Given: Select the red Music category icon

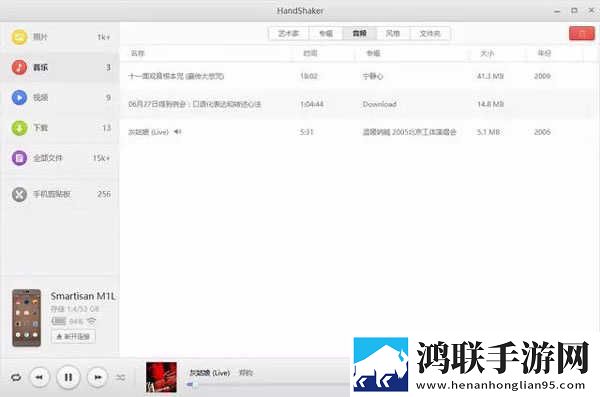Looking at the screenshot, I should point(19,67).
